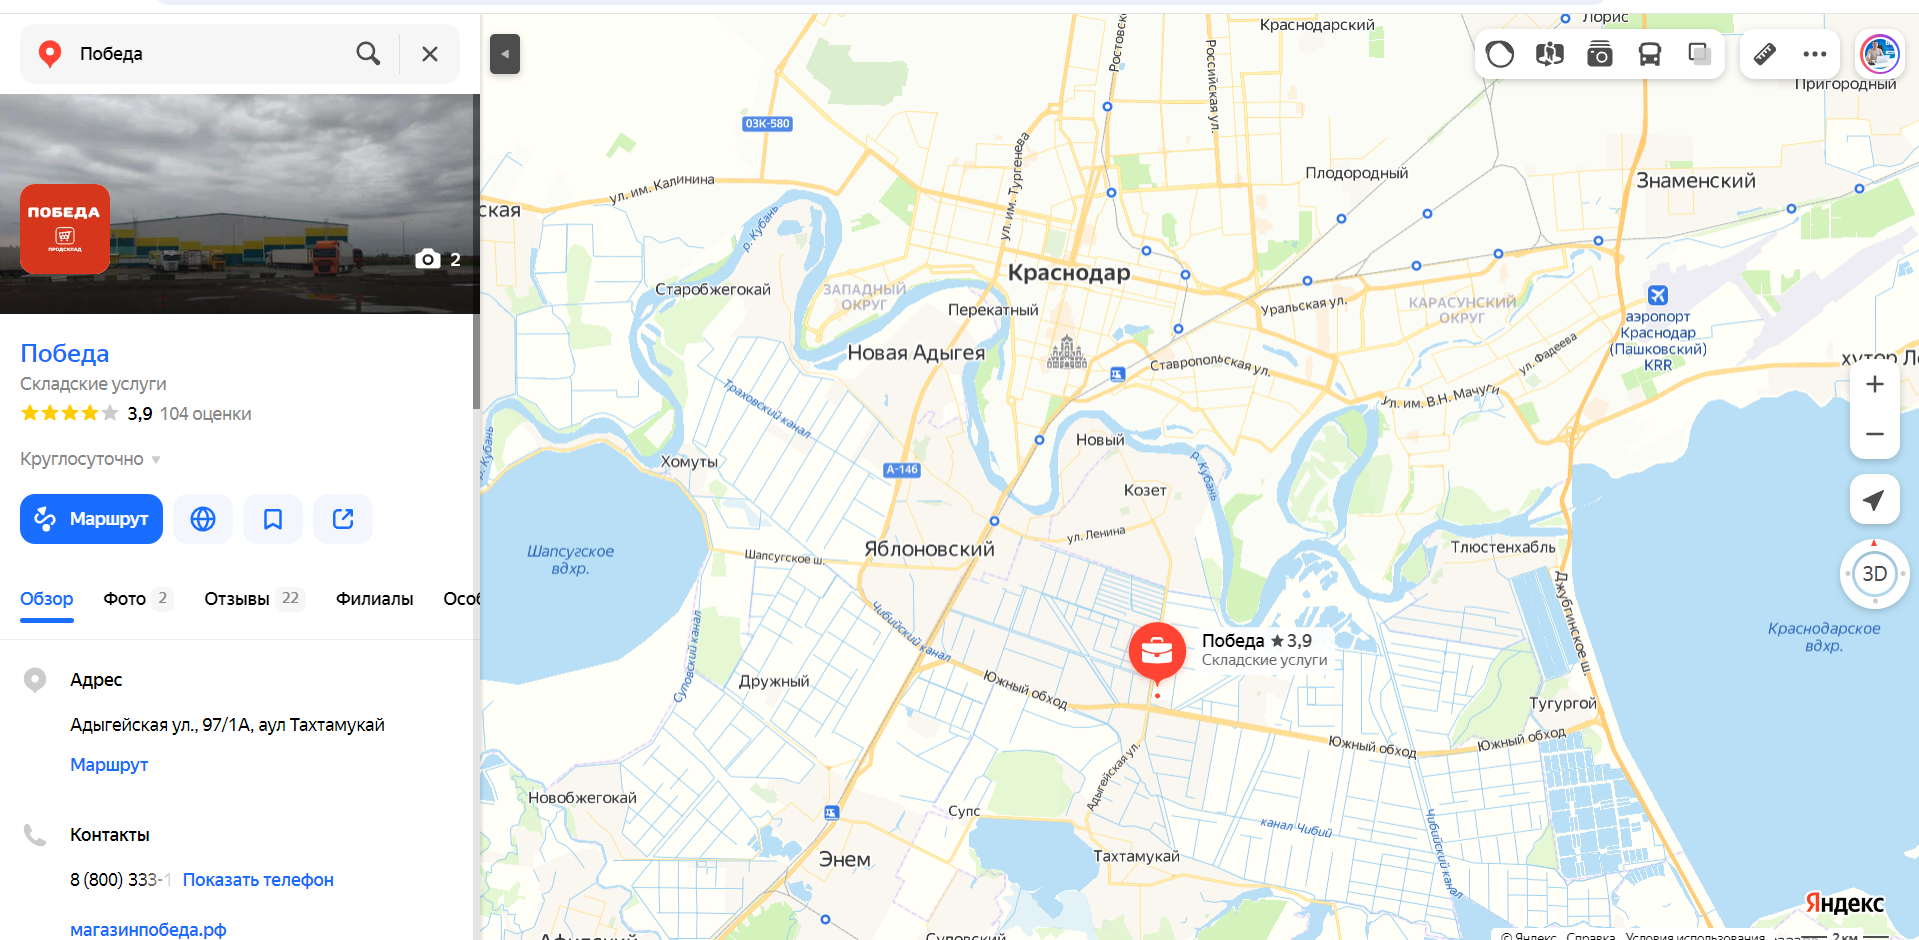Show photos layer camera icon
Viewport: 1919px width, 940px height.
[1600, 54]
